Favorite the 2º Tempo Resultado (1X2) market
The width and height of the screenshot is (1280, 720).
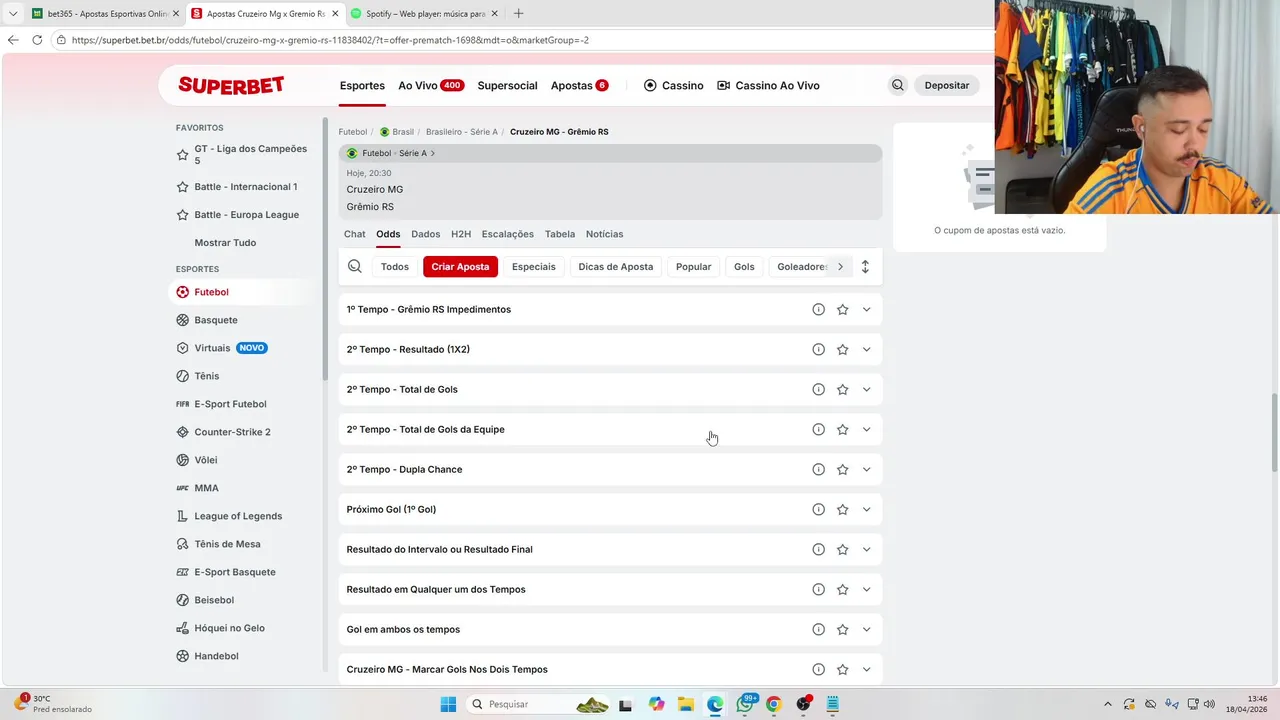(x=842, y=349)
